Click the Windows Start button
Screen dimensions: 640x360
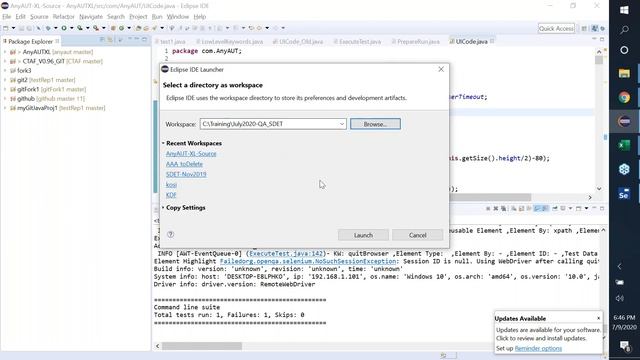pos(624,10)
